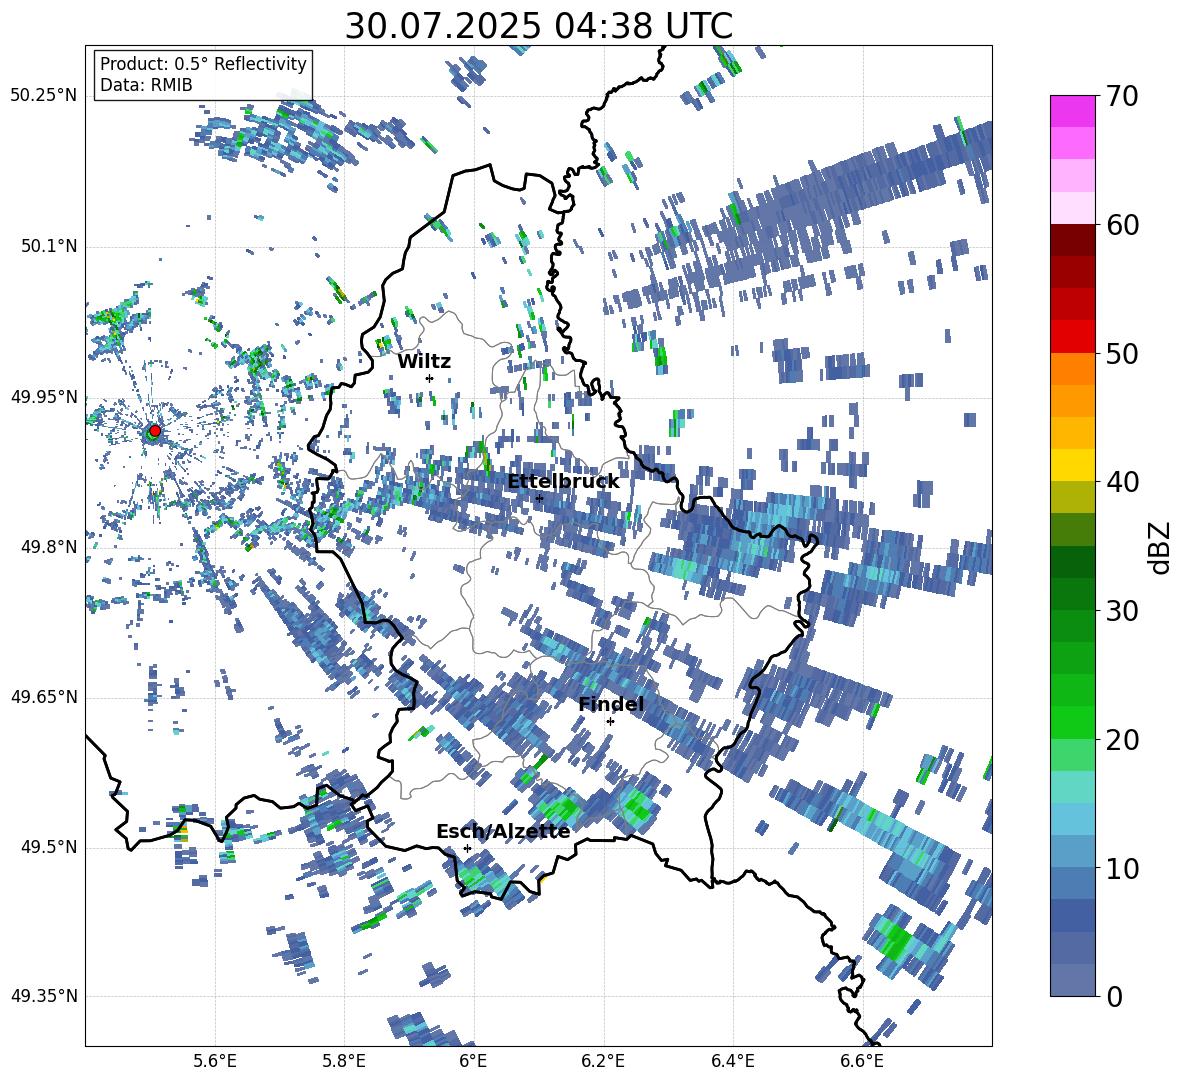Click the 50.1°N latitude label
The image size is (1184, 1081).
(x=48, y=247)
